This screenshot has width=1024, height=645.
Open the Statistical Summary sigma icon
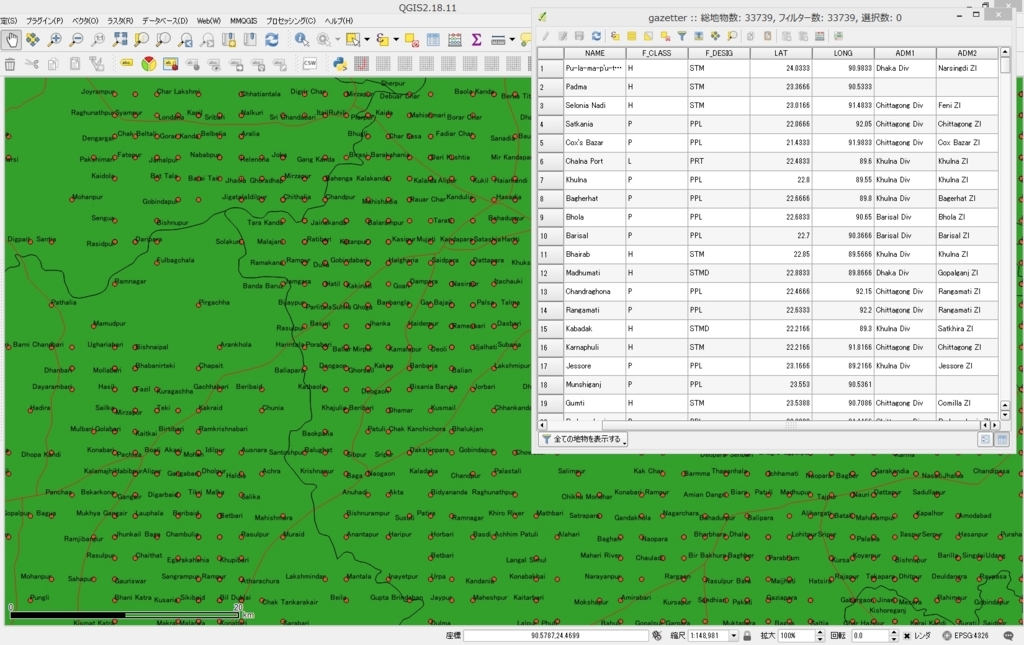[x=477, y=40]
